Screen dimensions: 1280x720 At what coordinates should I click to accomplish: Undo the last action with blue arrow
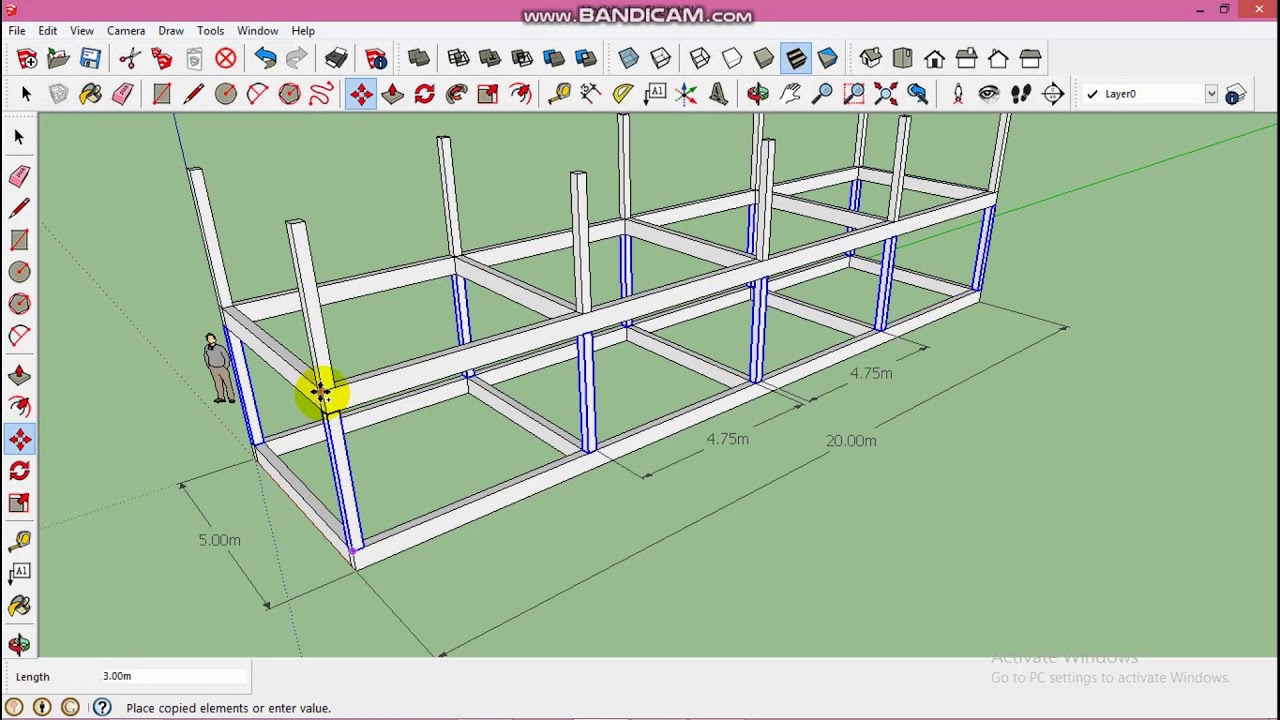coord(265,58)
